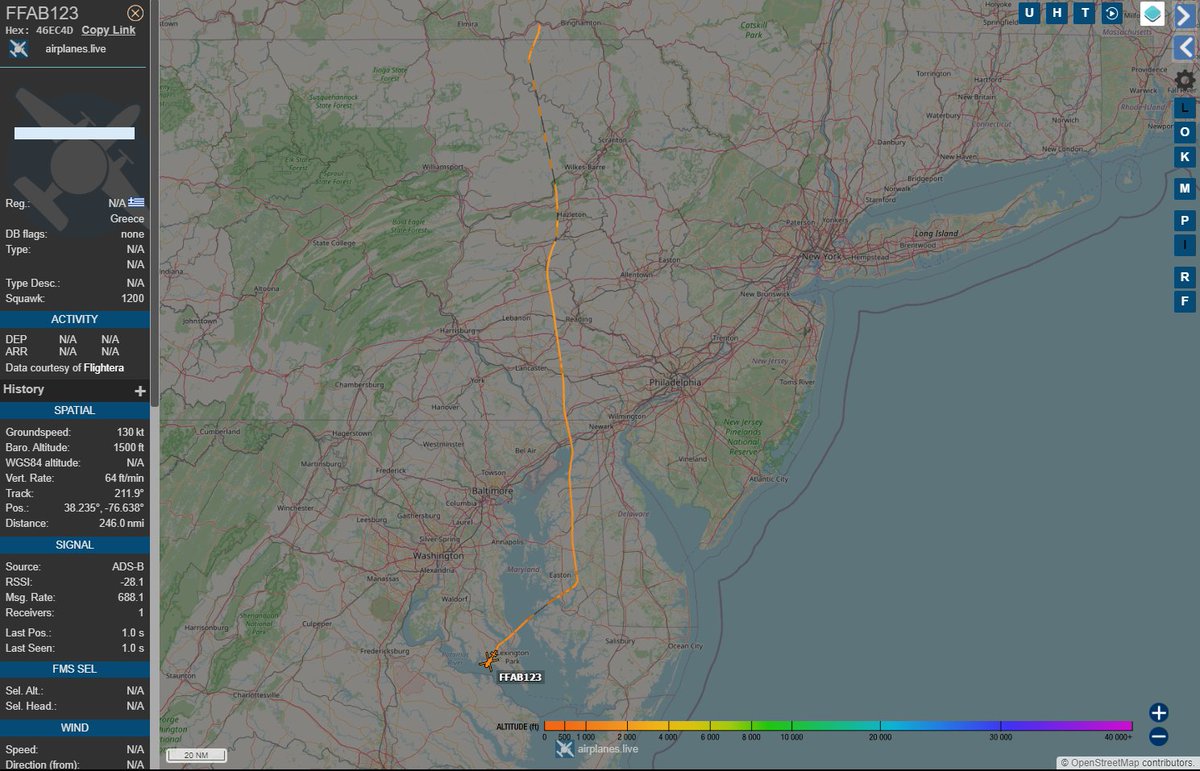The height and width of the screenshot is (771, 1200).
Task: Zoom out the map with minus button
Action: tap(1158, 737)
